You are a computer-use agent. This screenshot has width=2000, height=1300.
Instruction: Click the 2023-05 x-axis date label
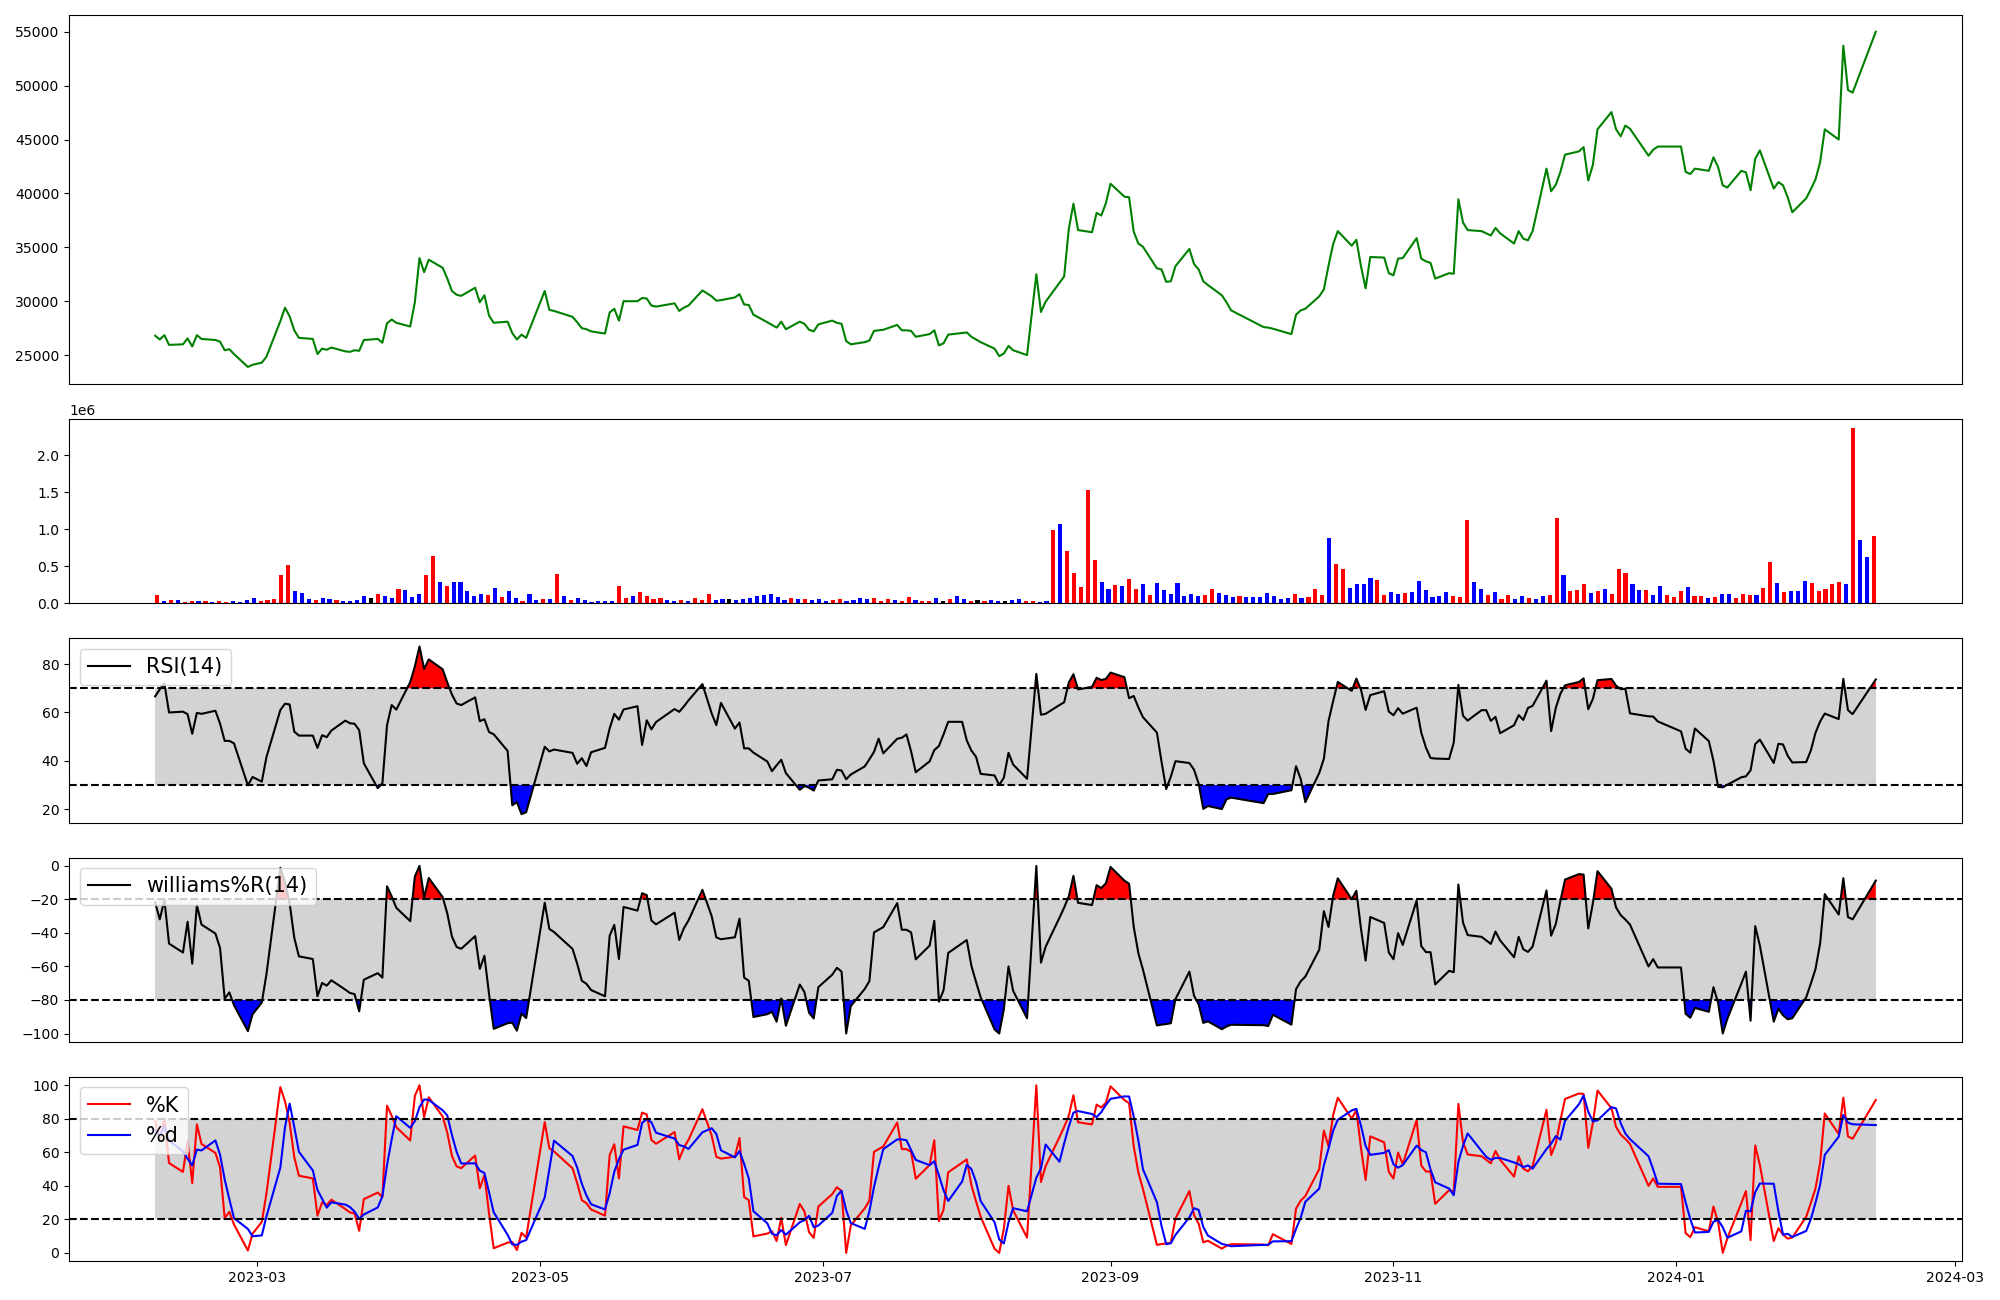(x=540, y=1277)
